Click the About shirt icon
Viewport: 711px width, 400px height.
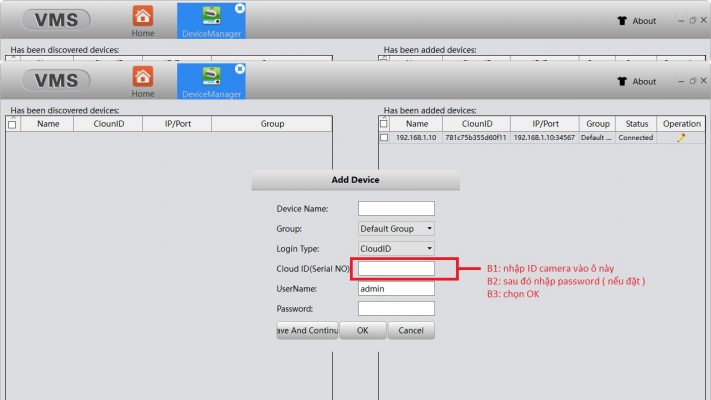tap(622, 82)
